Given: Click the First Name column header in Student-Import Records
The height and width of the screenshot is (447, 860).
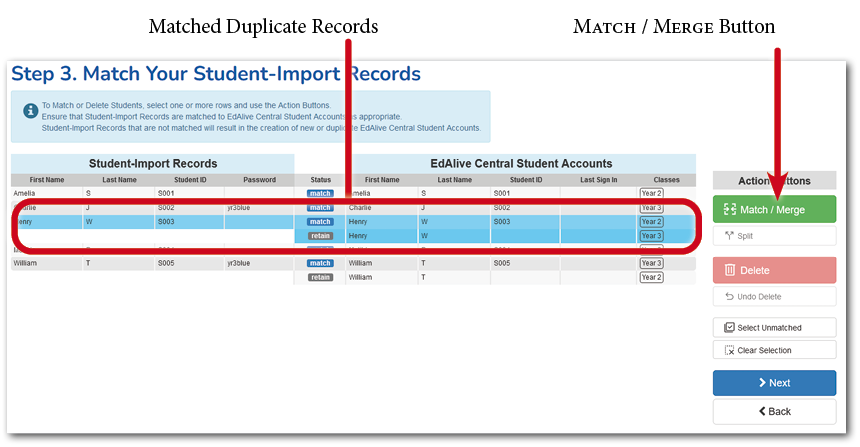Looking at the screenshot, I should coord(47,180).
